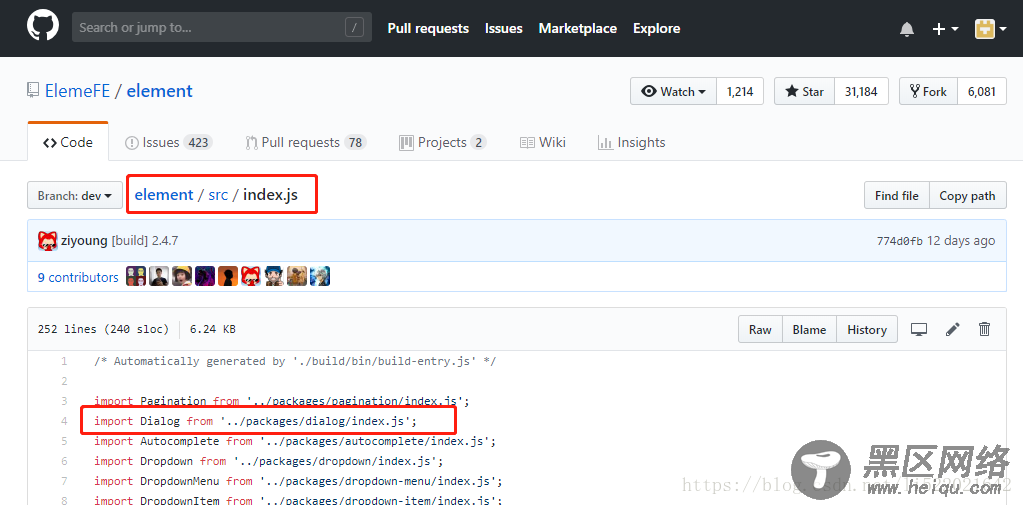Click the Copy path button

968,195
